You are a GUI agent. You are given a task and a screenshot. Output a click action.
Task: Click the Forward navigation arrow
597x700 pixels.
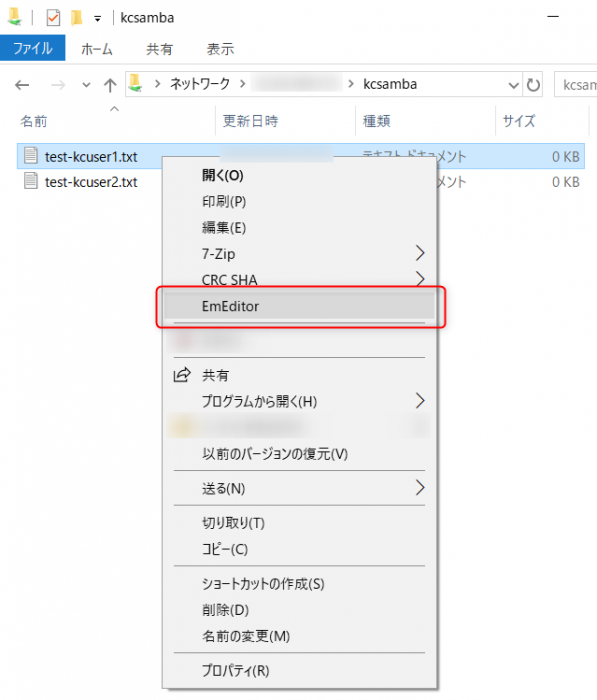[58, 84]
